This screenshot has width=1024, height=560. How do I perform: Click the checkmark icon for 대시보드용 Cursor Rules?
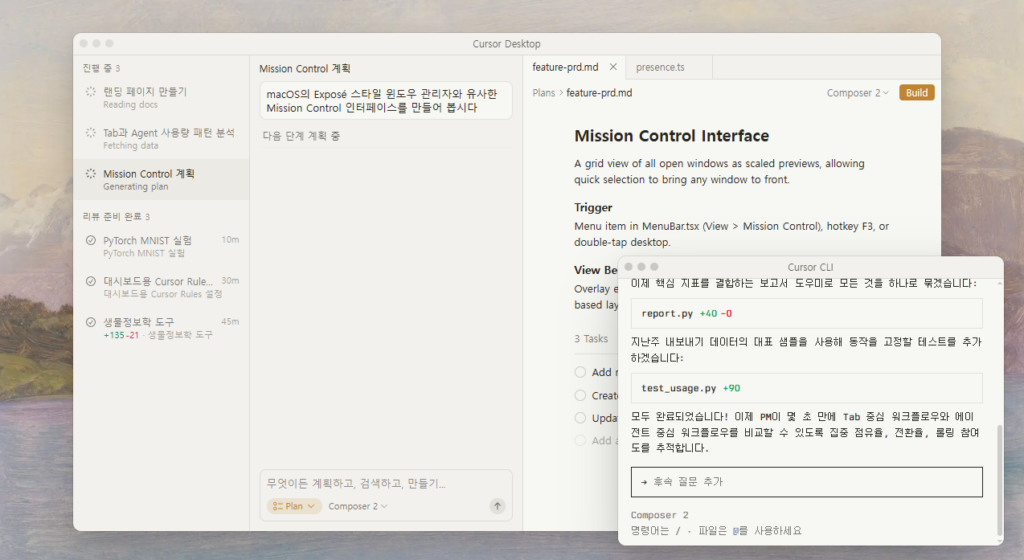(91, 282)
